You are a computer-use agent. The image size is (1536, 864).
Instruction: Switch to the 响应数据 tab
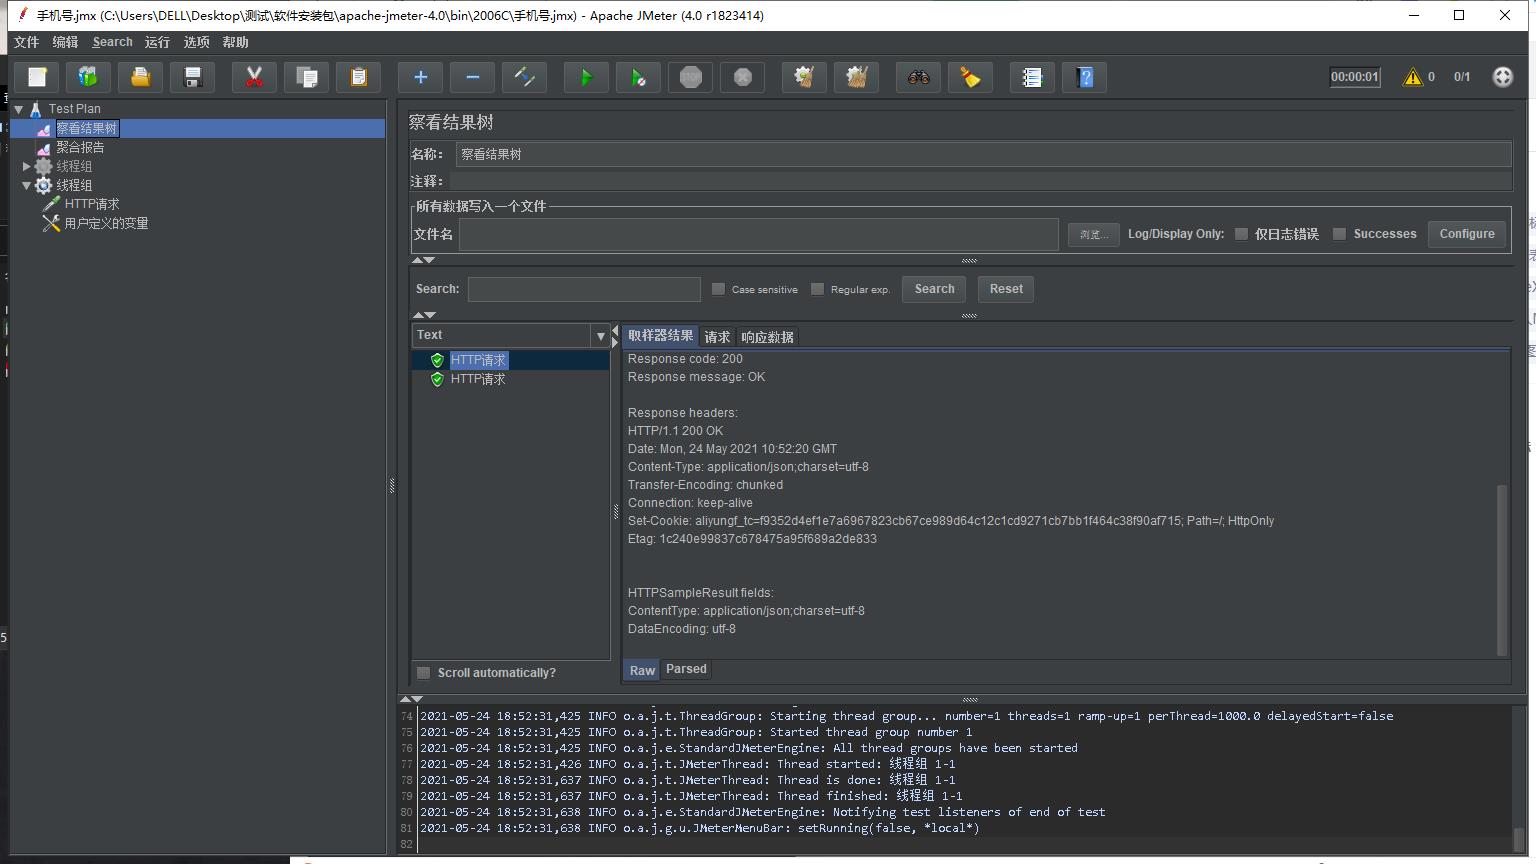pos(767,337)
